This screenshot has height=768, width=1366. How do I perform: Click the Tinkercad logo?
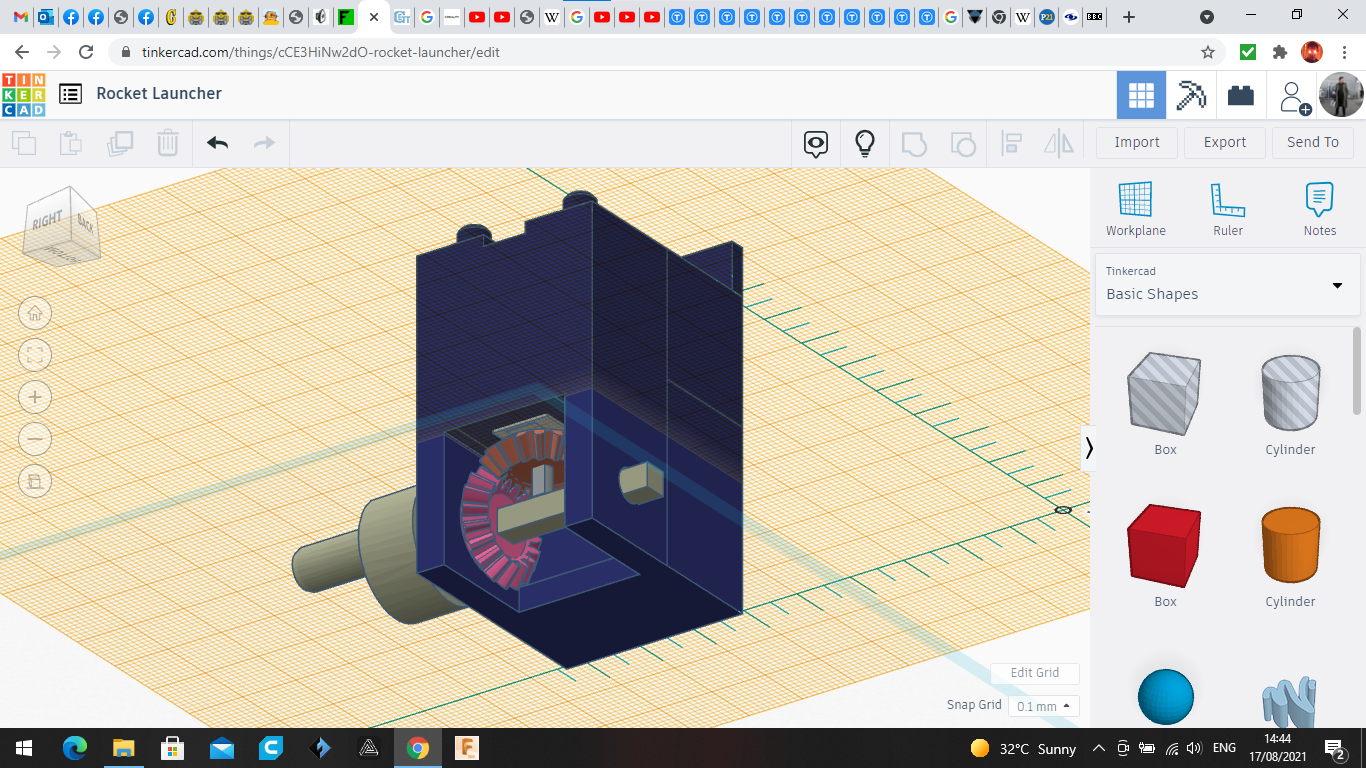pyautogui.click(x=23, y=95)
